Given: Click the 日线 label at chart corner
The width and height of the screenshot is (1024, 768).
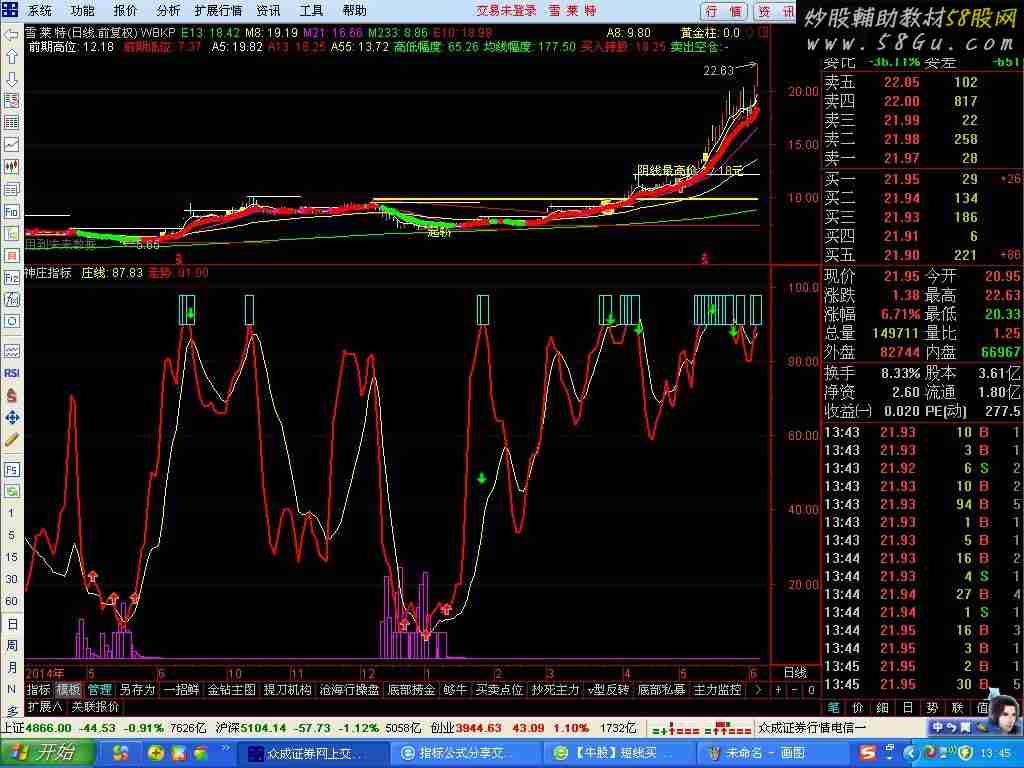Looking at the screenshot, I should click(x=795, y=673).
